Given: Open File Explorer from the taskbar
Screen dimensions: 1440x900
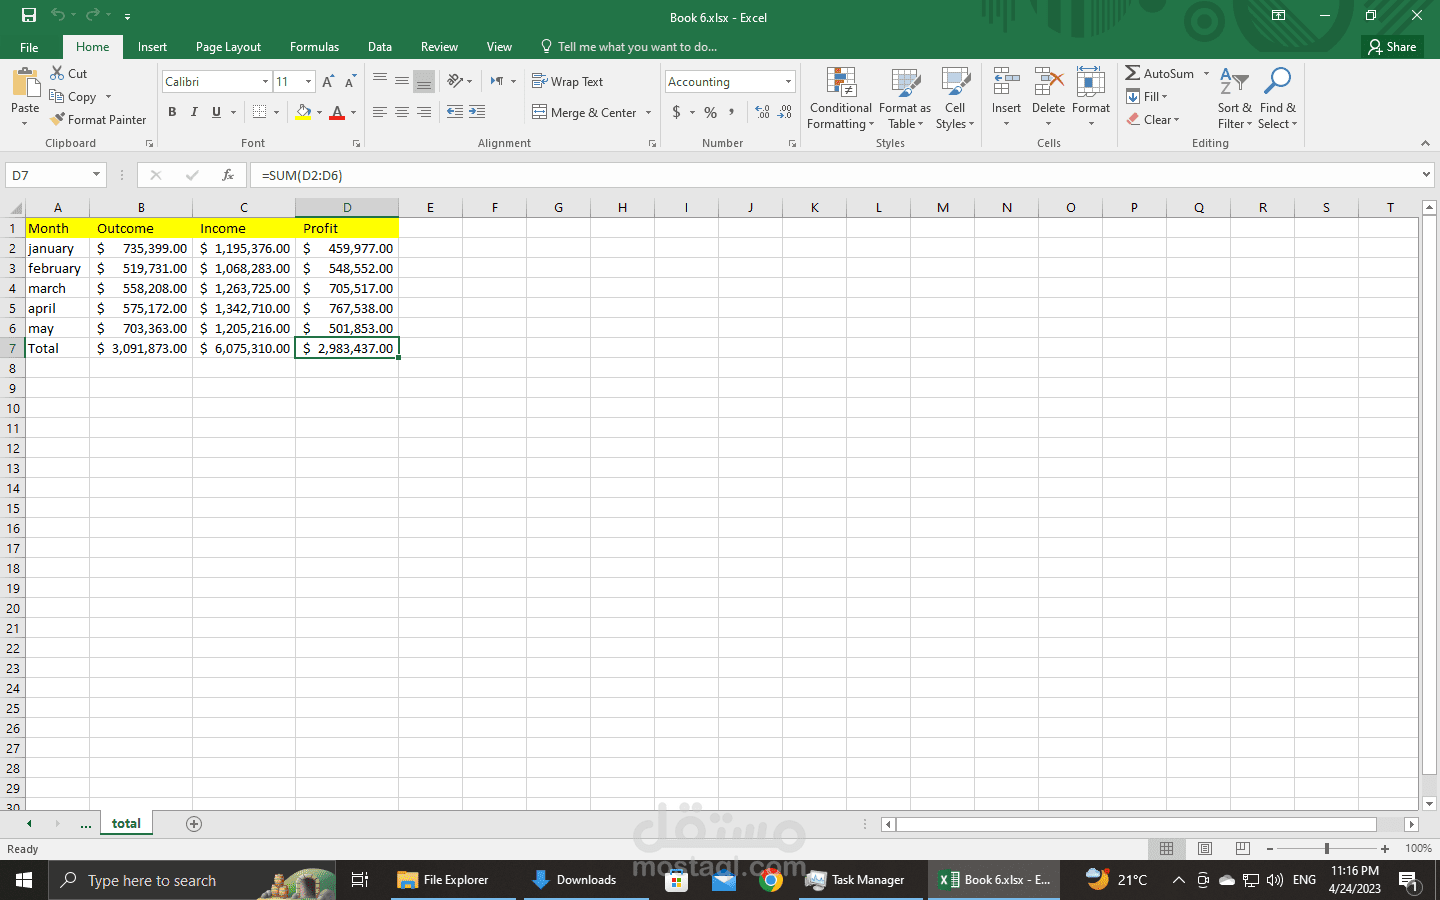Looking at the screenshot, I should (443, 880).
